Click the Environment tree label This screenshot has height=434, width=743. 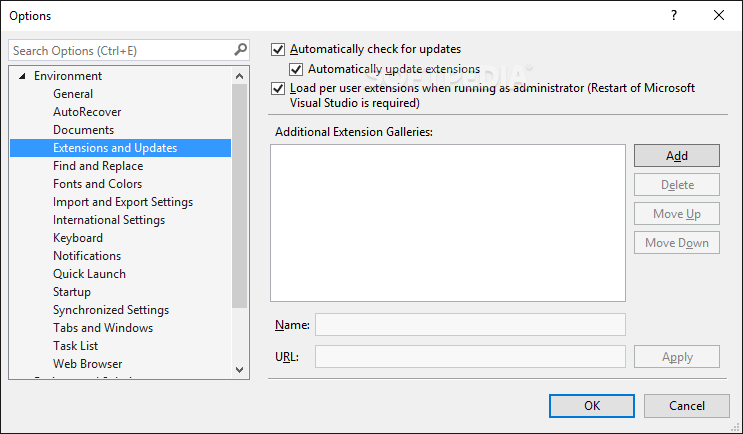(x=68, y=76)
